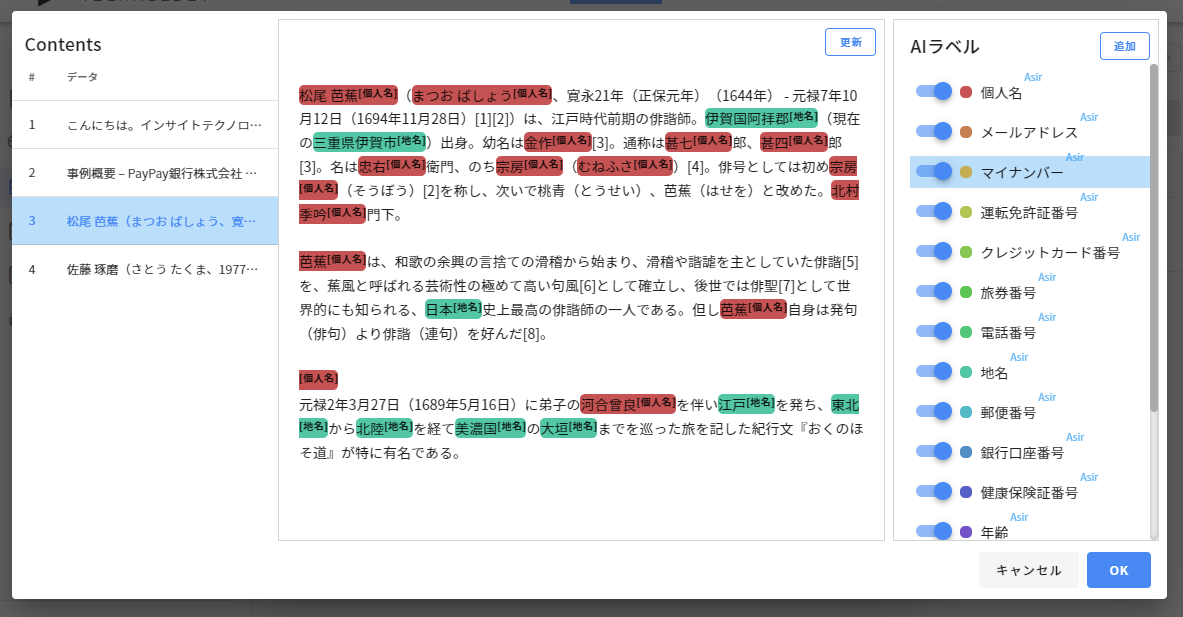Click the orange color dot for メールアドレス
The image size is (1183, 617).
966,132
